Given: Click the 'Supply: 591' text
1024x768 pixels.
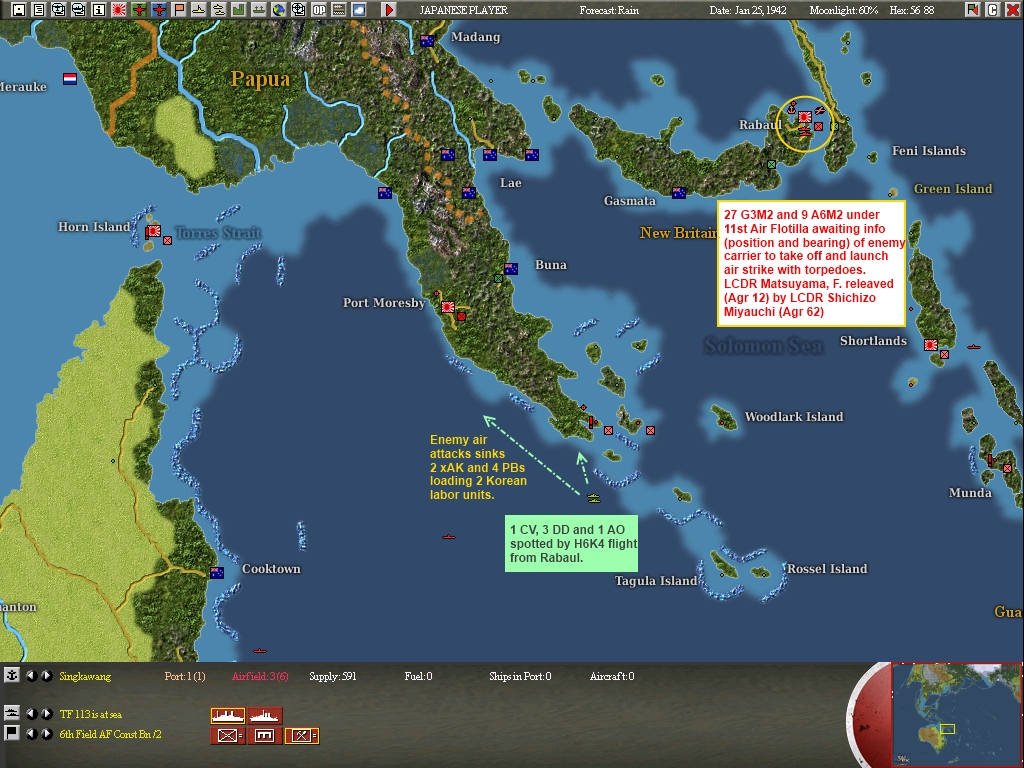Looking at the screenshot, I should pos(332,676).
